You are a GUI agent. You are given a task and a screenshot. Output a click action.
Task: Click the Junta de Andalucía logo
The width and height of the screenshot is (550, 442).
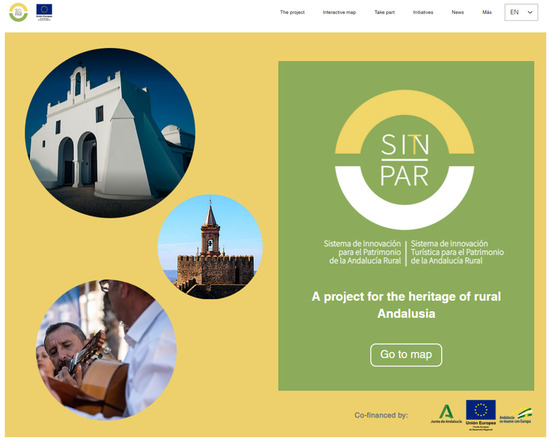tap(446, 414)
